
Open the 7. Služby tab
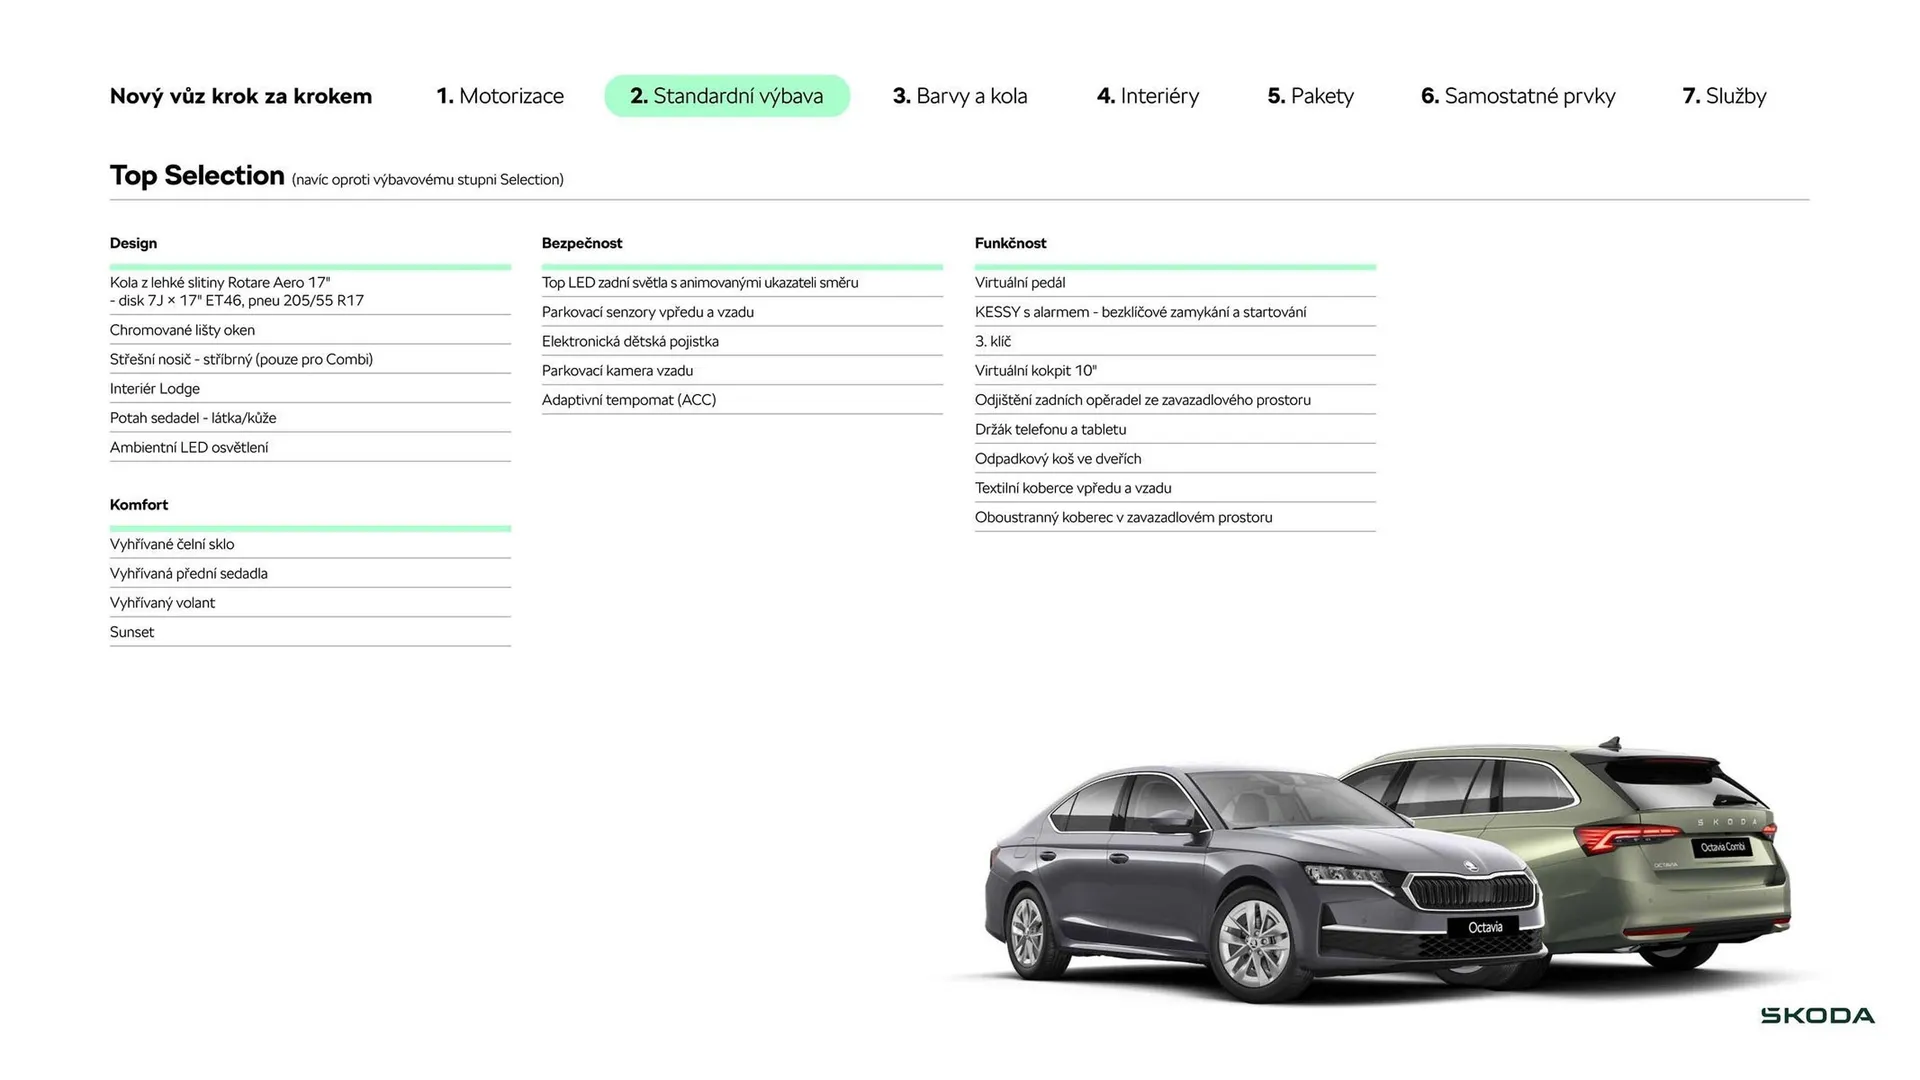coord(1724,96)
